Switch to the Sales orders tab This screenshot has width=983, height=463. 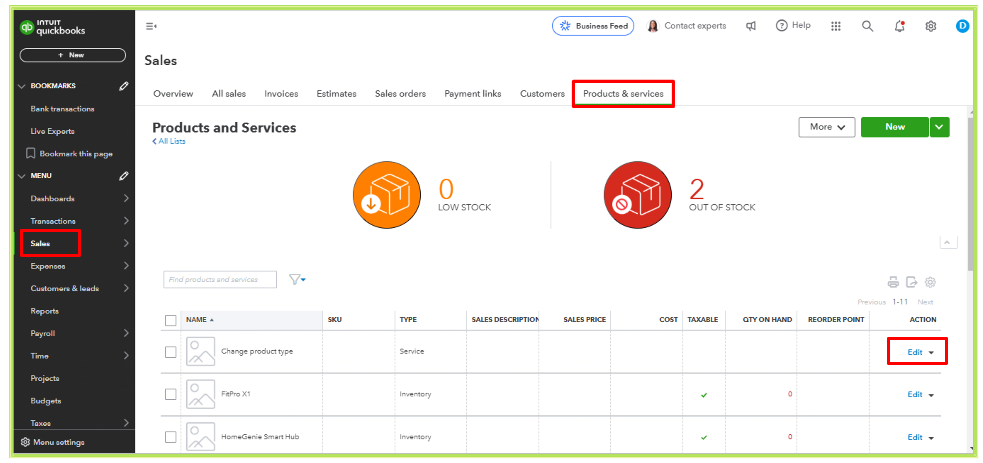401,94
